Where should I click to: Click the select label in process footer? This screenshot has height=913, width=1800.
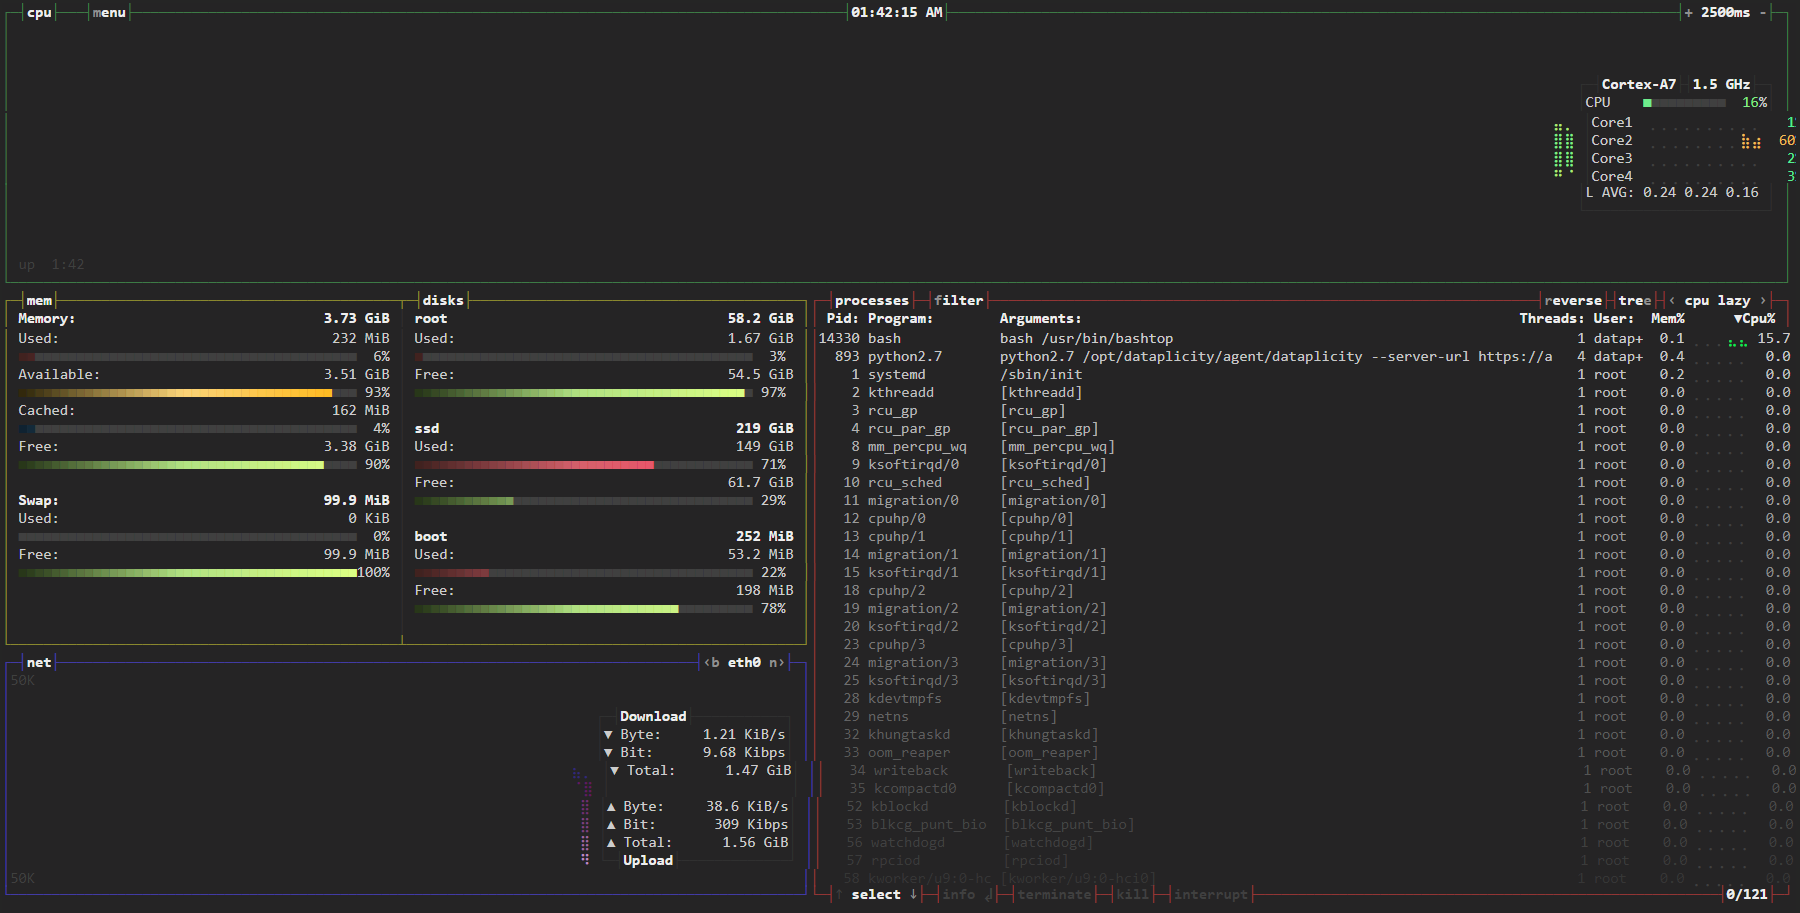(x=876, y=895)
